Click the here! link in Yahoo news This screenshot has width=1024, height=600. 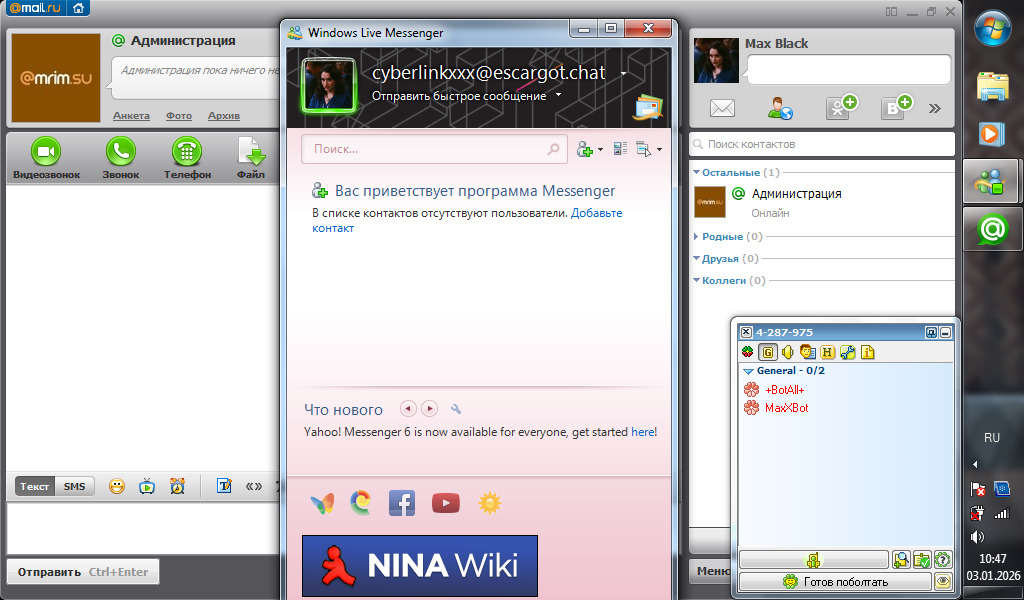644,432
